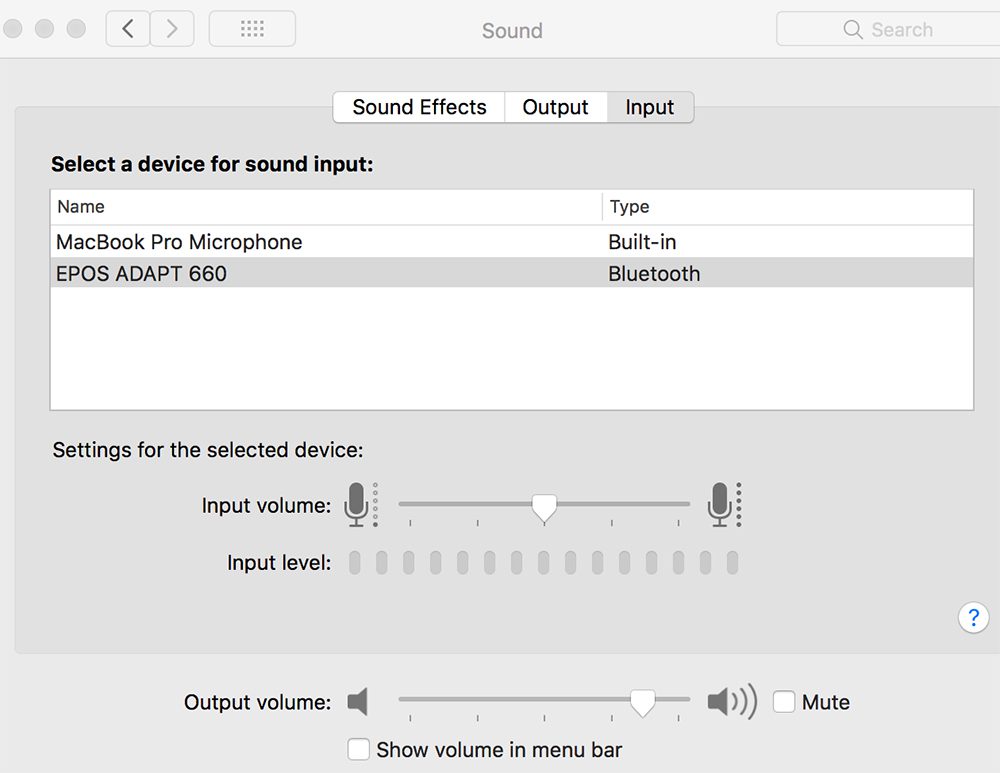
Task: Enable Show volume in menu bar
Action: (358, 749)
